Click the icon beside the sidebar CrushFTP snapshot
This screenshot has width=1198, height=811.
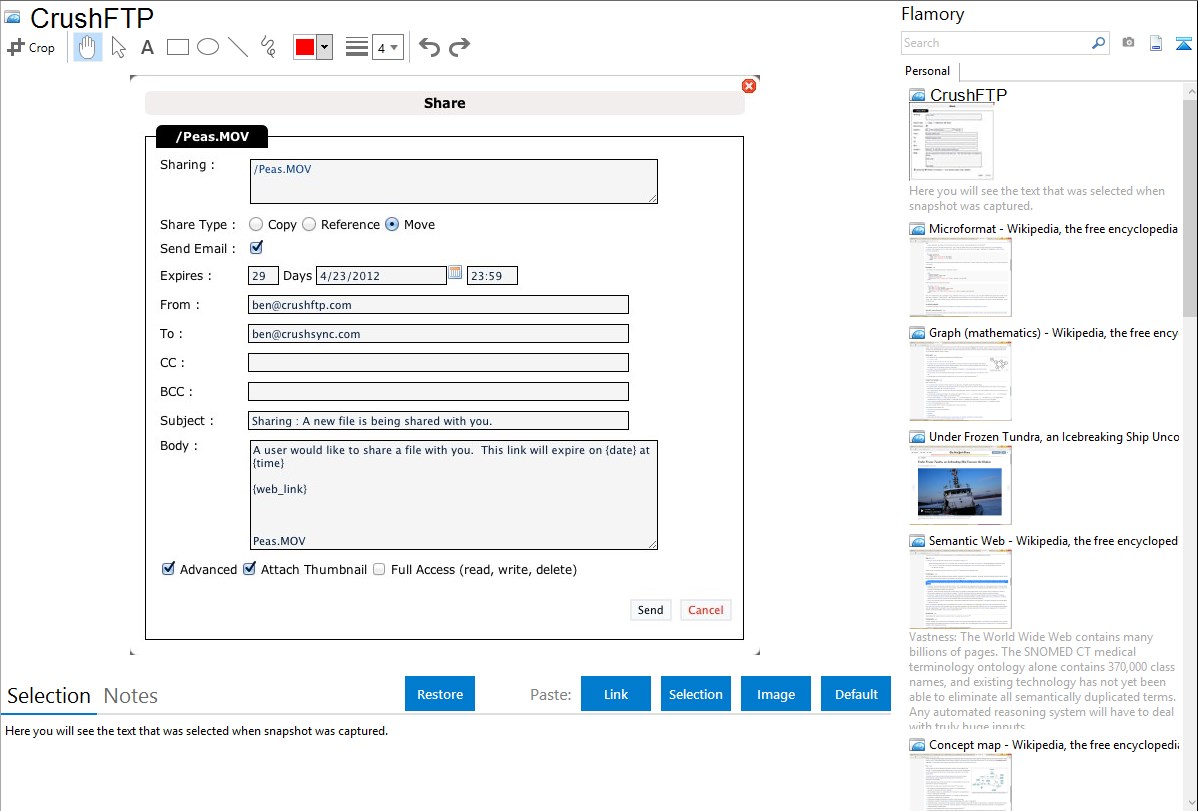point(917,96)
